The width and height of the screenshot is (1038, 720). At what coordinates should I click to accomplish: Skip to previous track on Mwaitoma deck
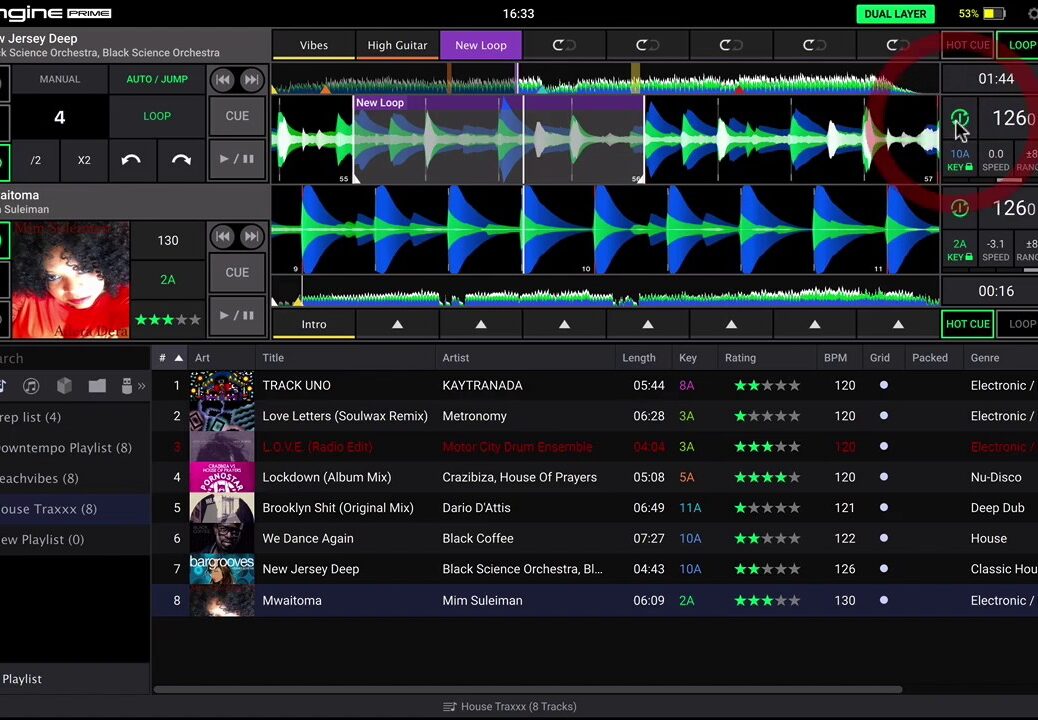click(x=223, y=236)
